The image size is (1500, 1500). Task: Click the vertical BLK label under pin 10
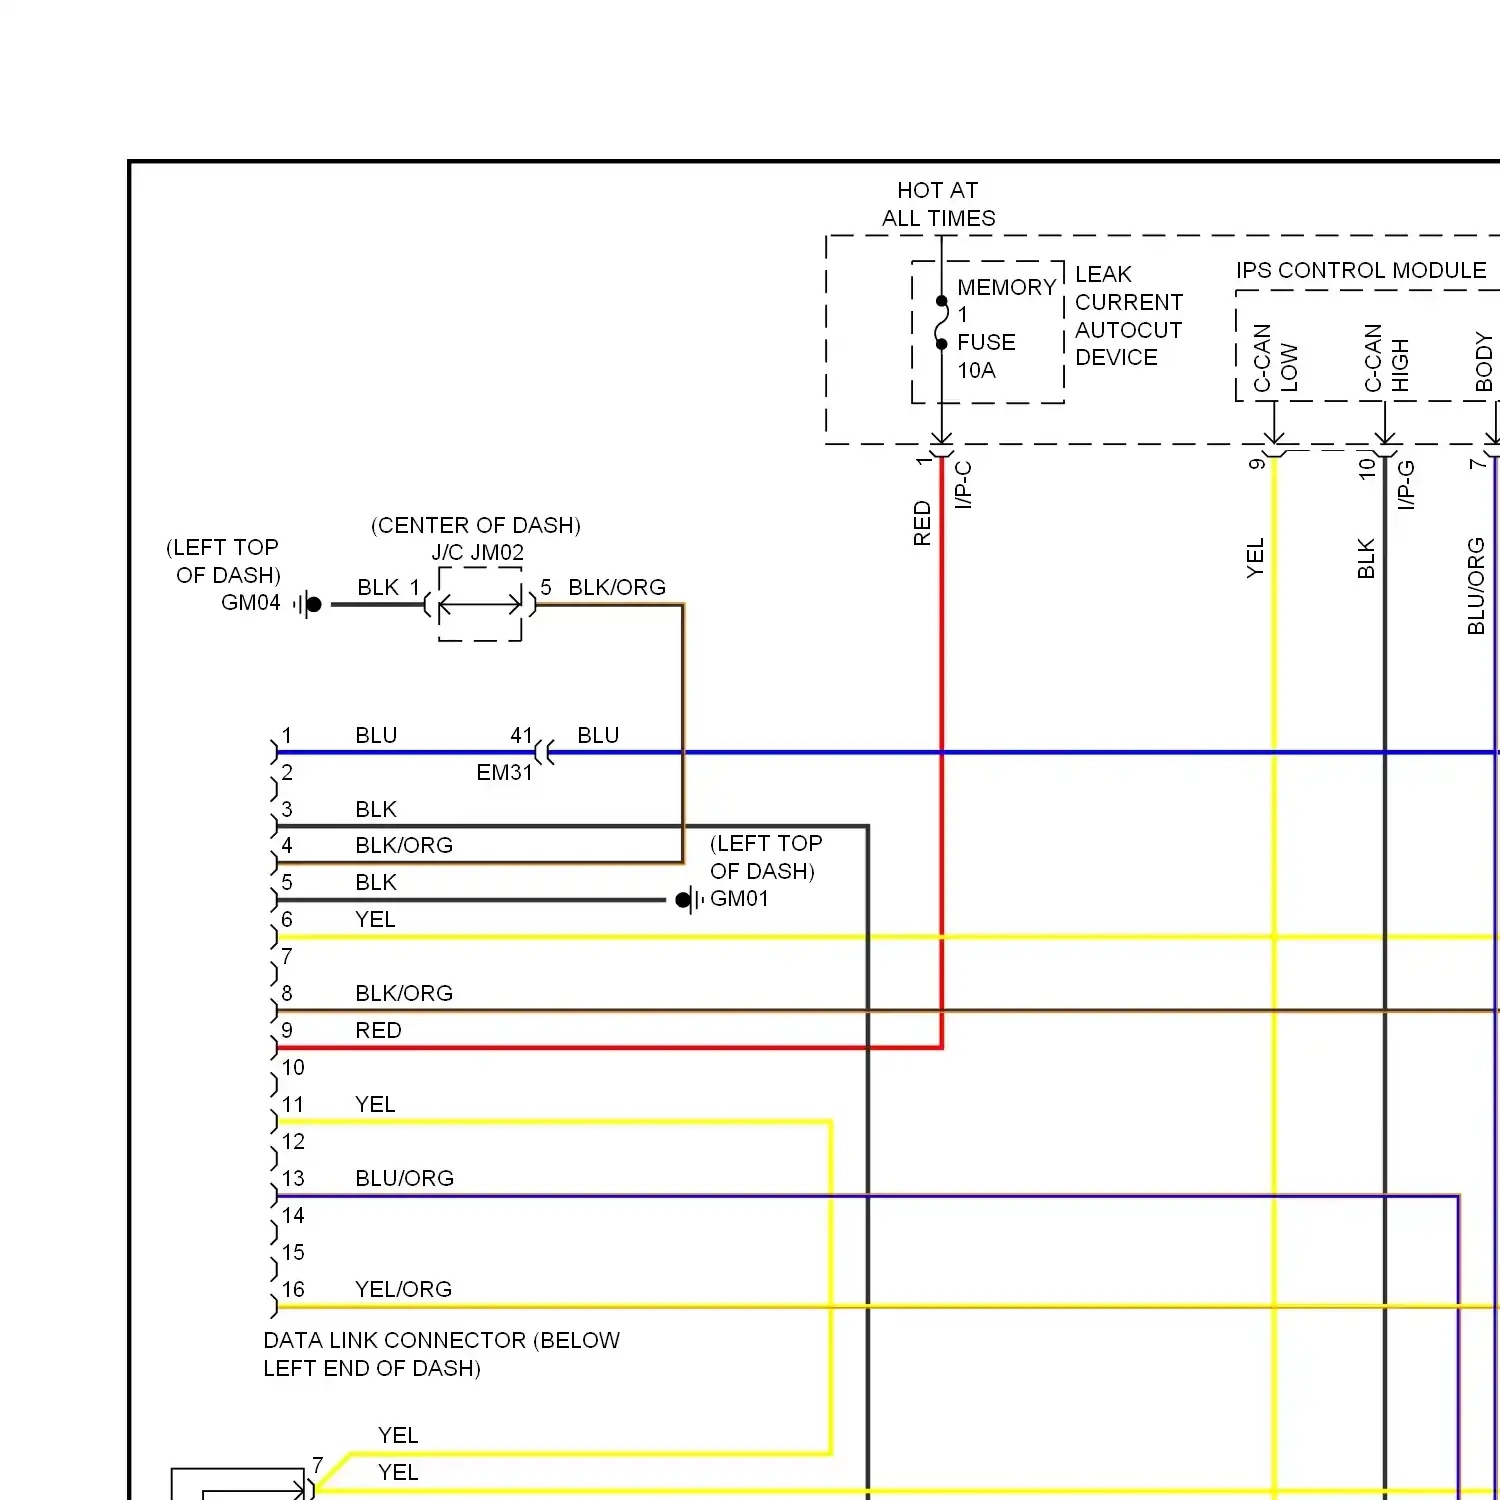(x=1366, y=558)
